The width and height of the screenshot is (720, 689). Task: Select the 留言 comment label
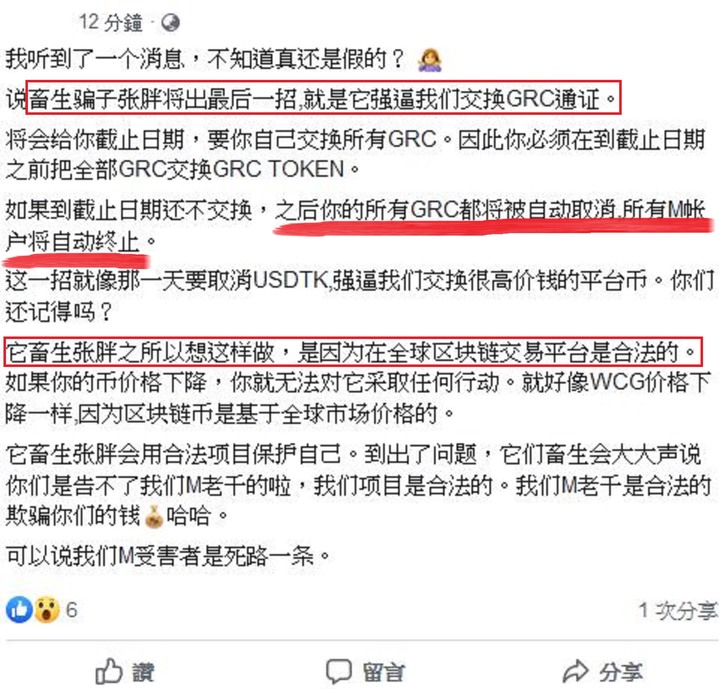tap(383, 672)
